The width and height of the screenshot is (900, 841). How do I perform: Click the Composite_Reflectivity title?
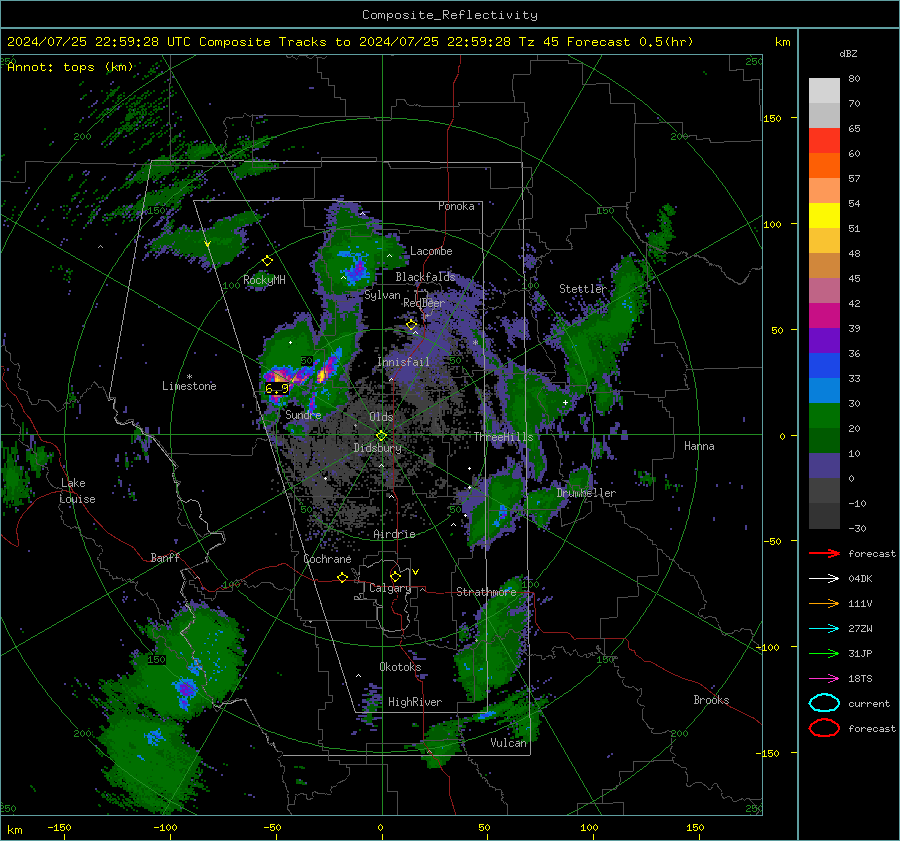(449, 15)
